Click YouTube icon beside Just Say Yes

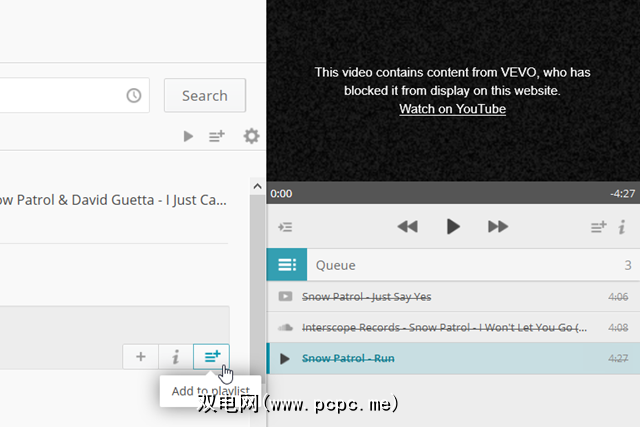(x=285, y=296)
